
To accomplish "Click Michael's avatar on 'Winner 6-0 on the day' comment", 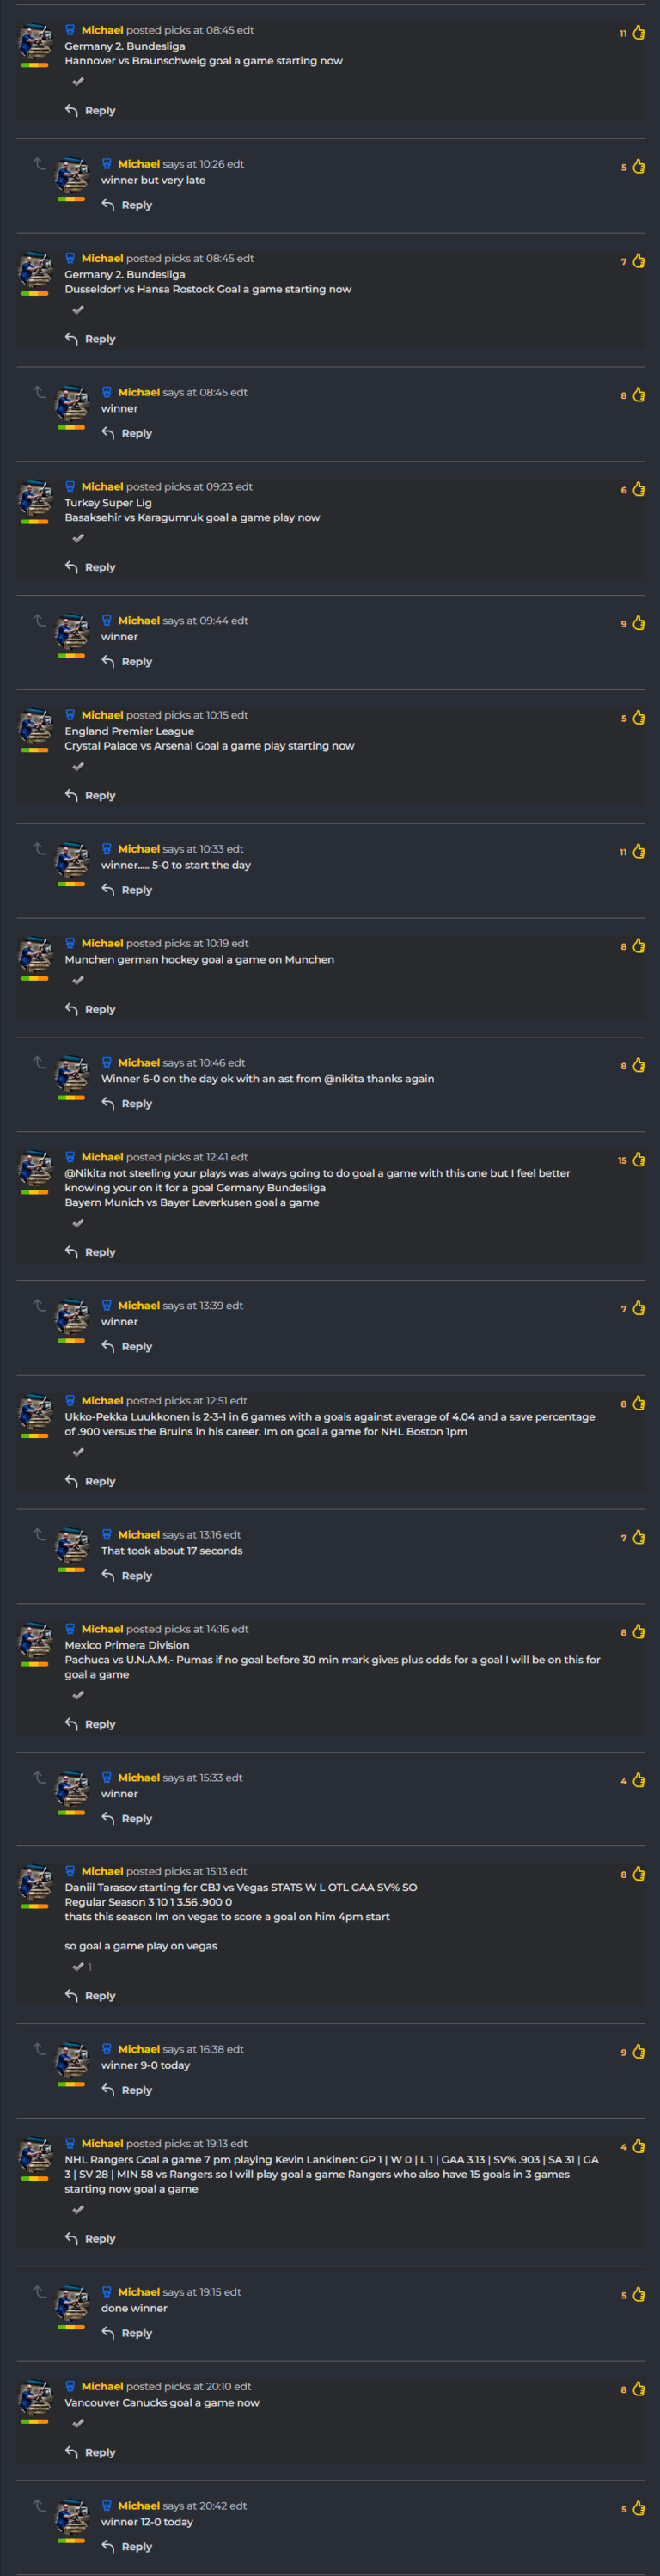I will pos(72,1075).
